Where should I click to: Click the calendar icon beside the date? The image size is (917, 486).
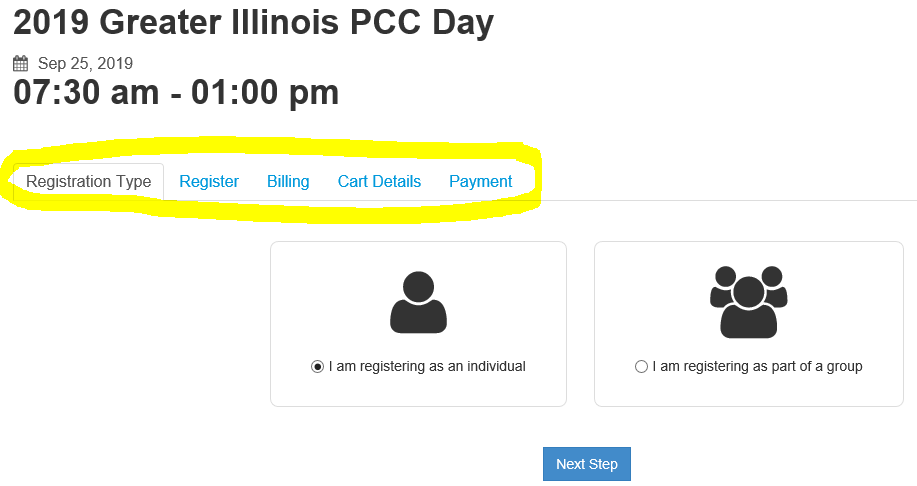(x=21, y=64)
